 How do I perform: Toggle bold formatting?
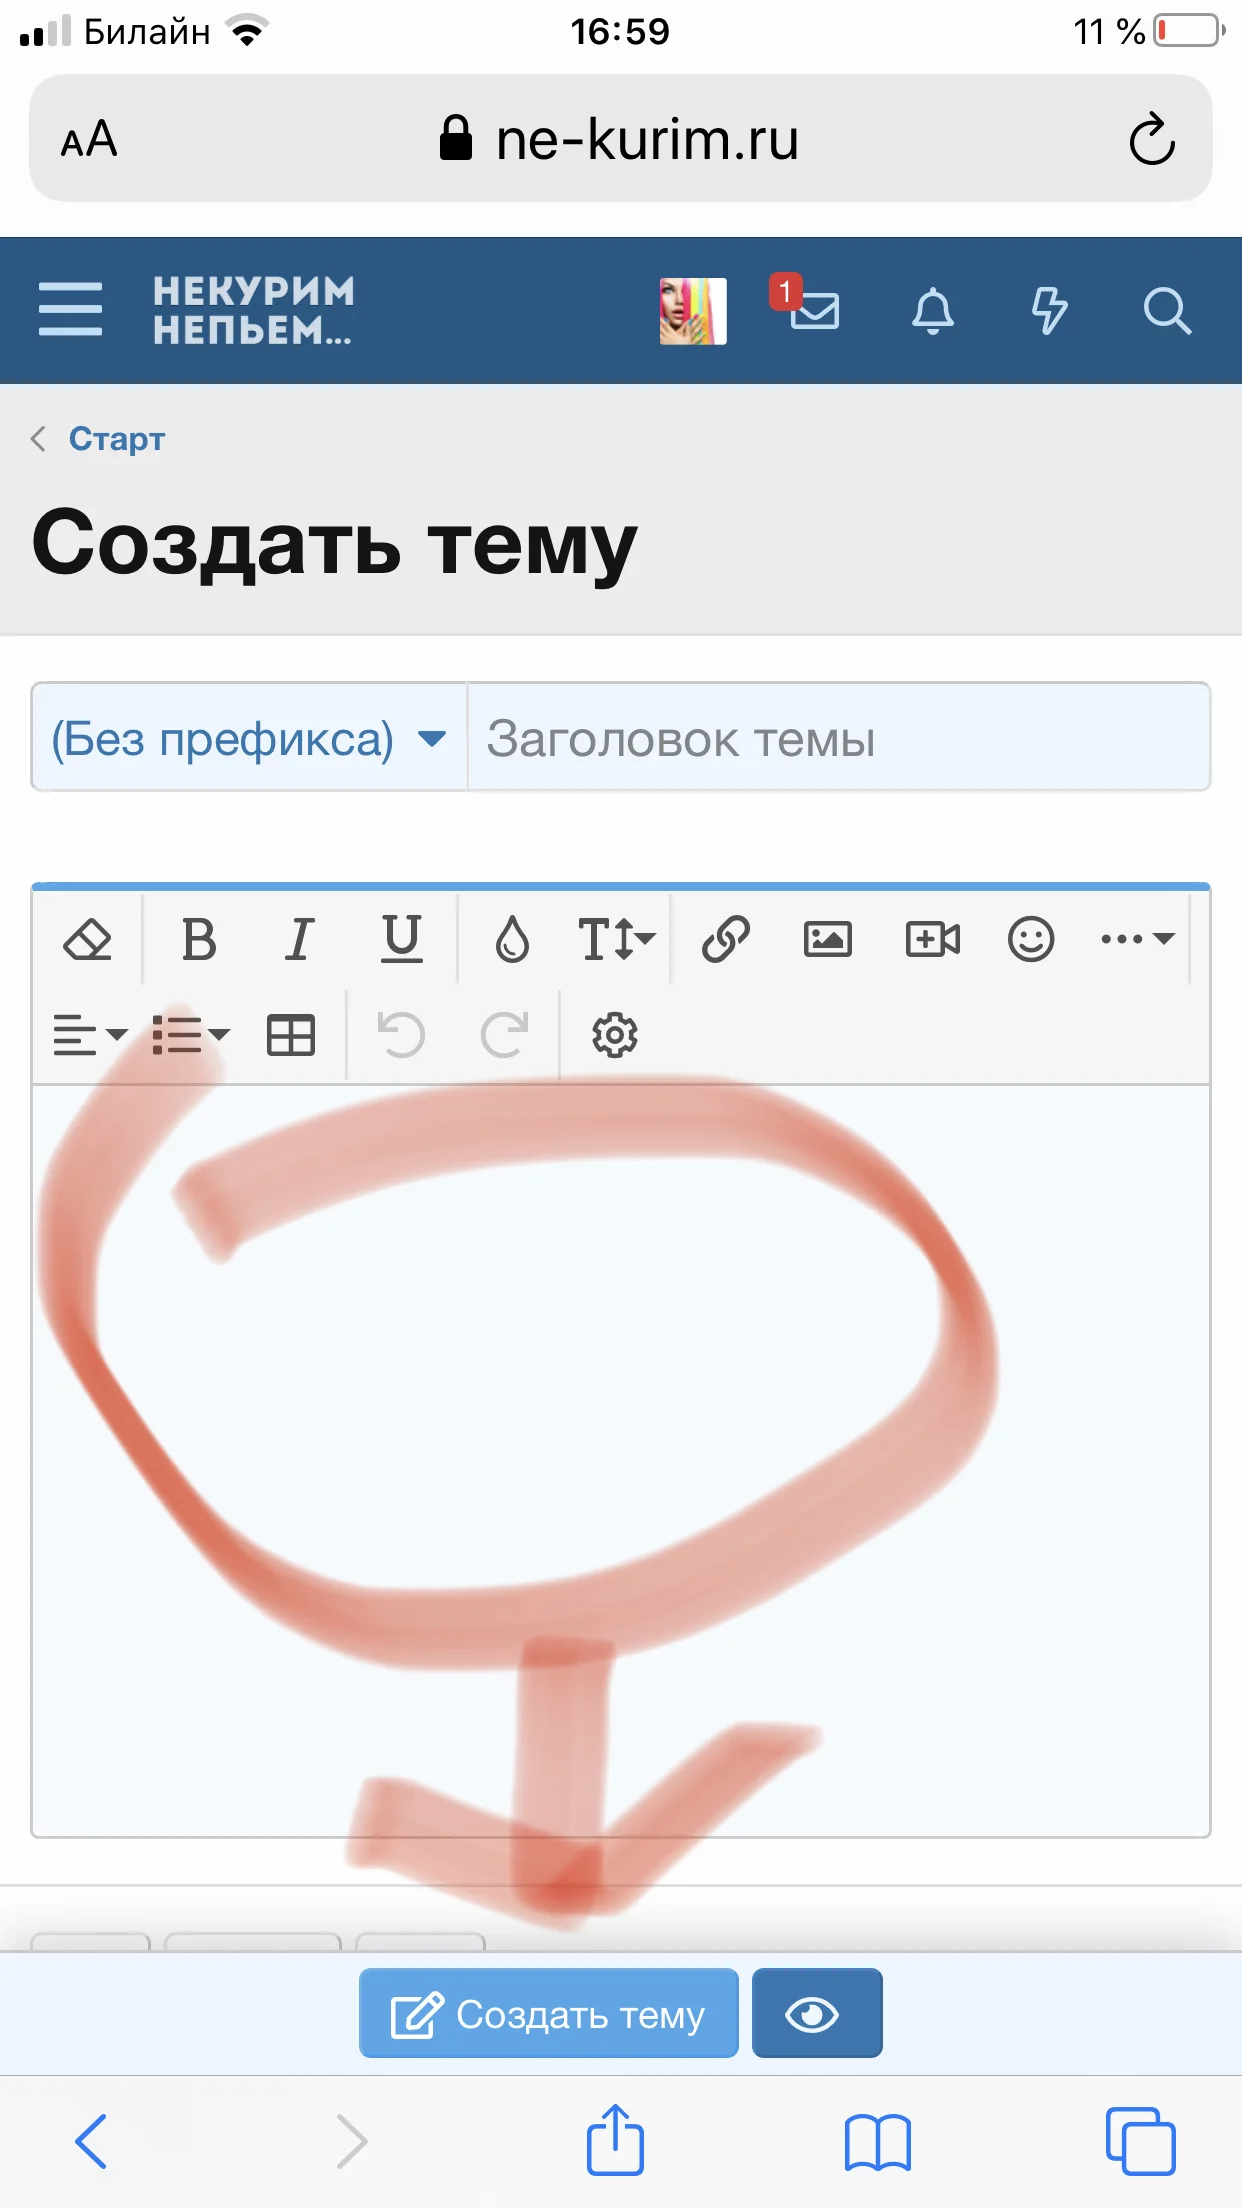tap(199, 939)
